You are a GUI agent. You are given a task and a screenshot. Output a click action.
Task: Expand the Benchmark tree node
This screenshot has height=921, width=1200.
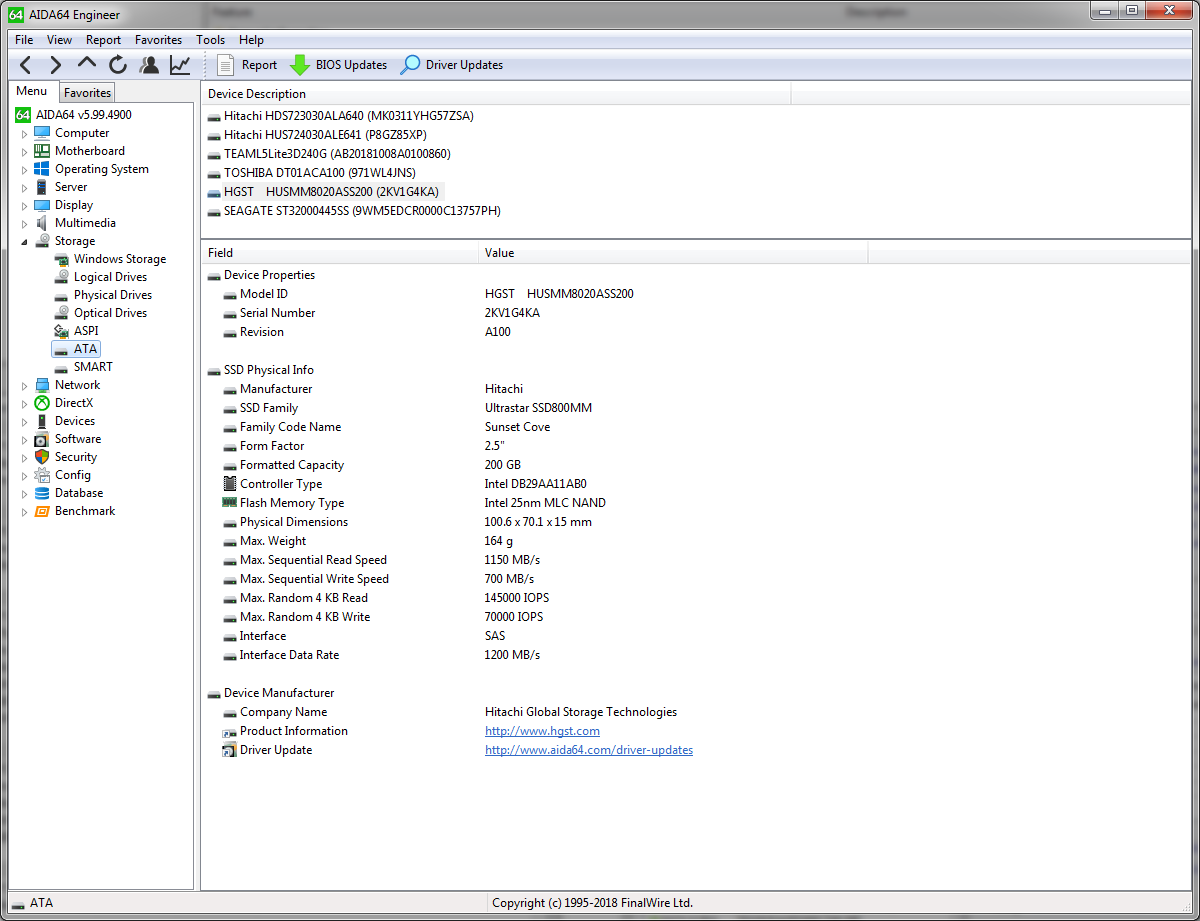pyautogui.click(x=25, y=512)
